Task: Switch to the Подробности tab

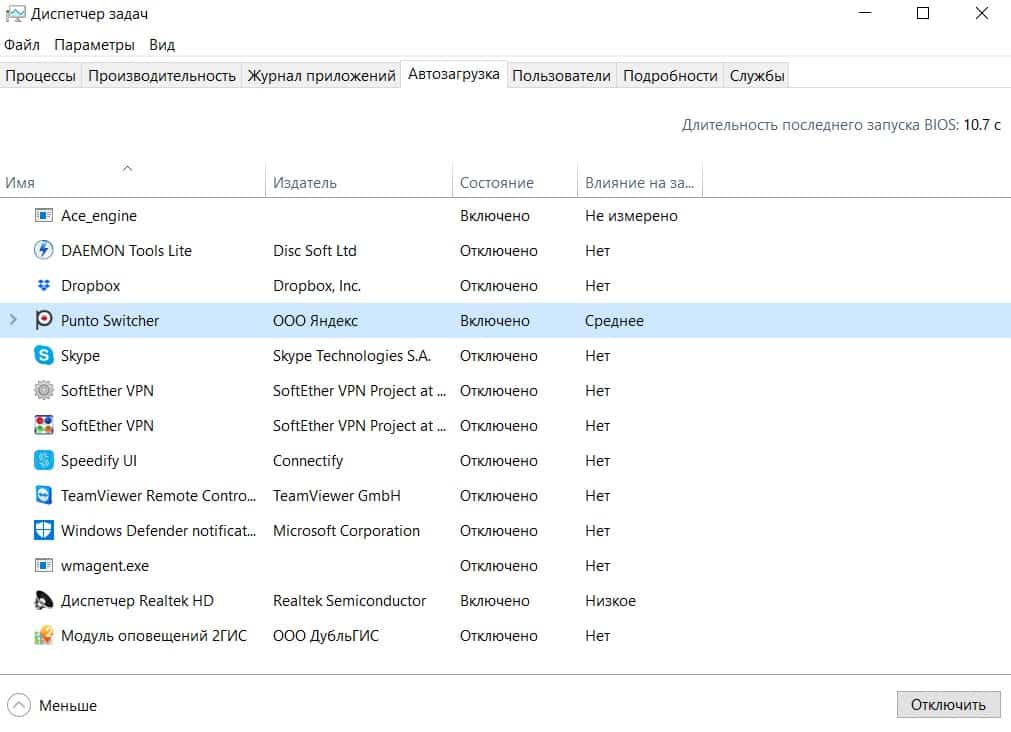Action: coord(670,75)
